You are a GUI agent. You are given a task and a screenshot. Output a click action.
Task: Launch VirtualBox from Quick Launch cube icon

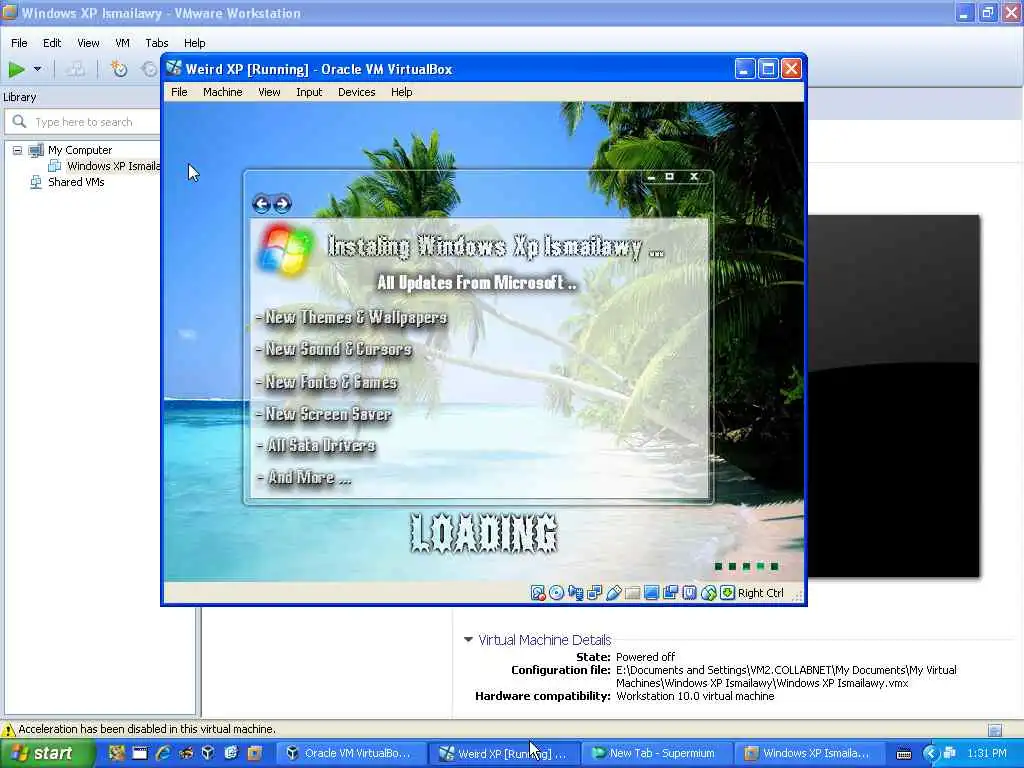[208, 753]
